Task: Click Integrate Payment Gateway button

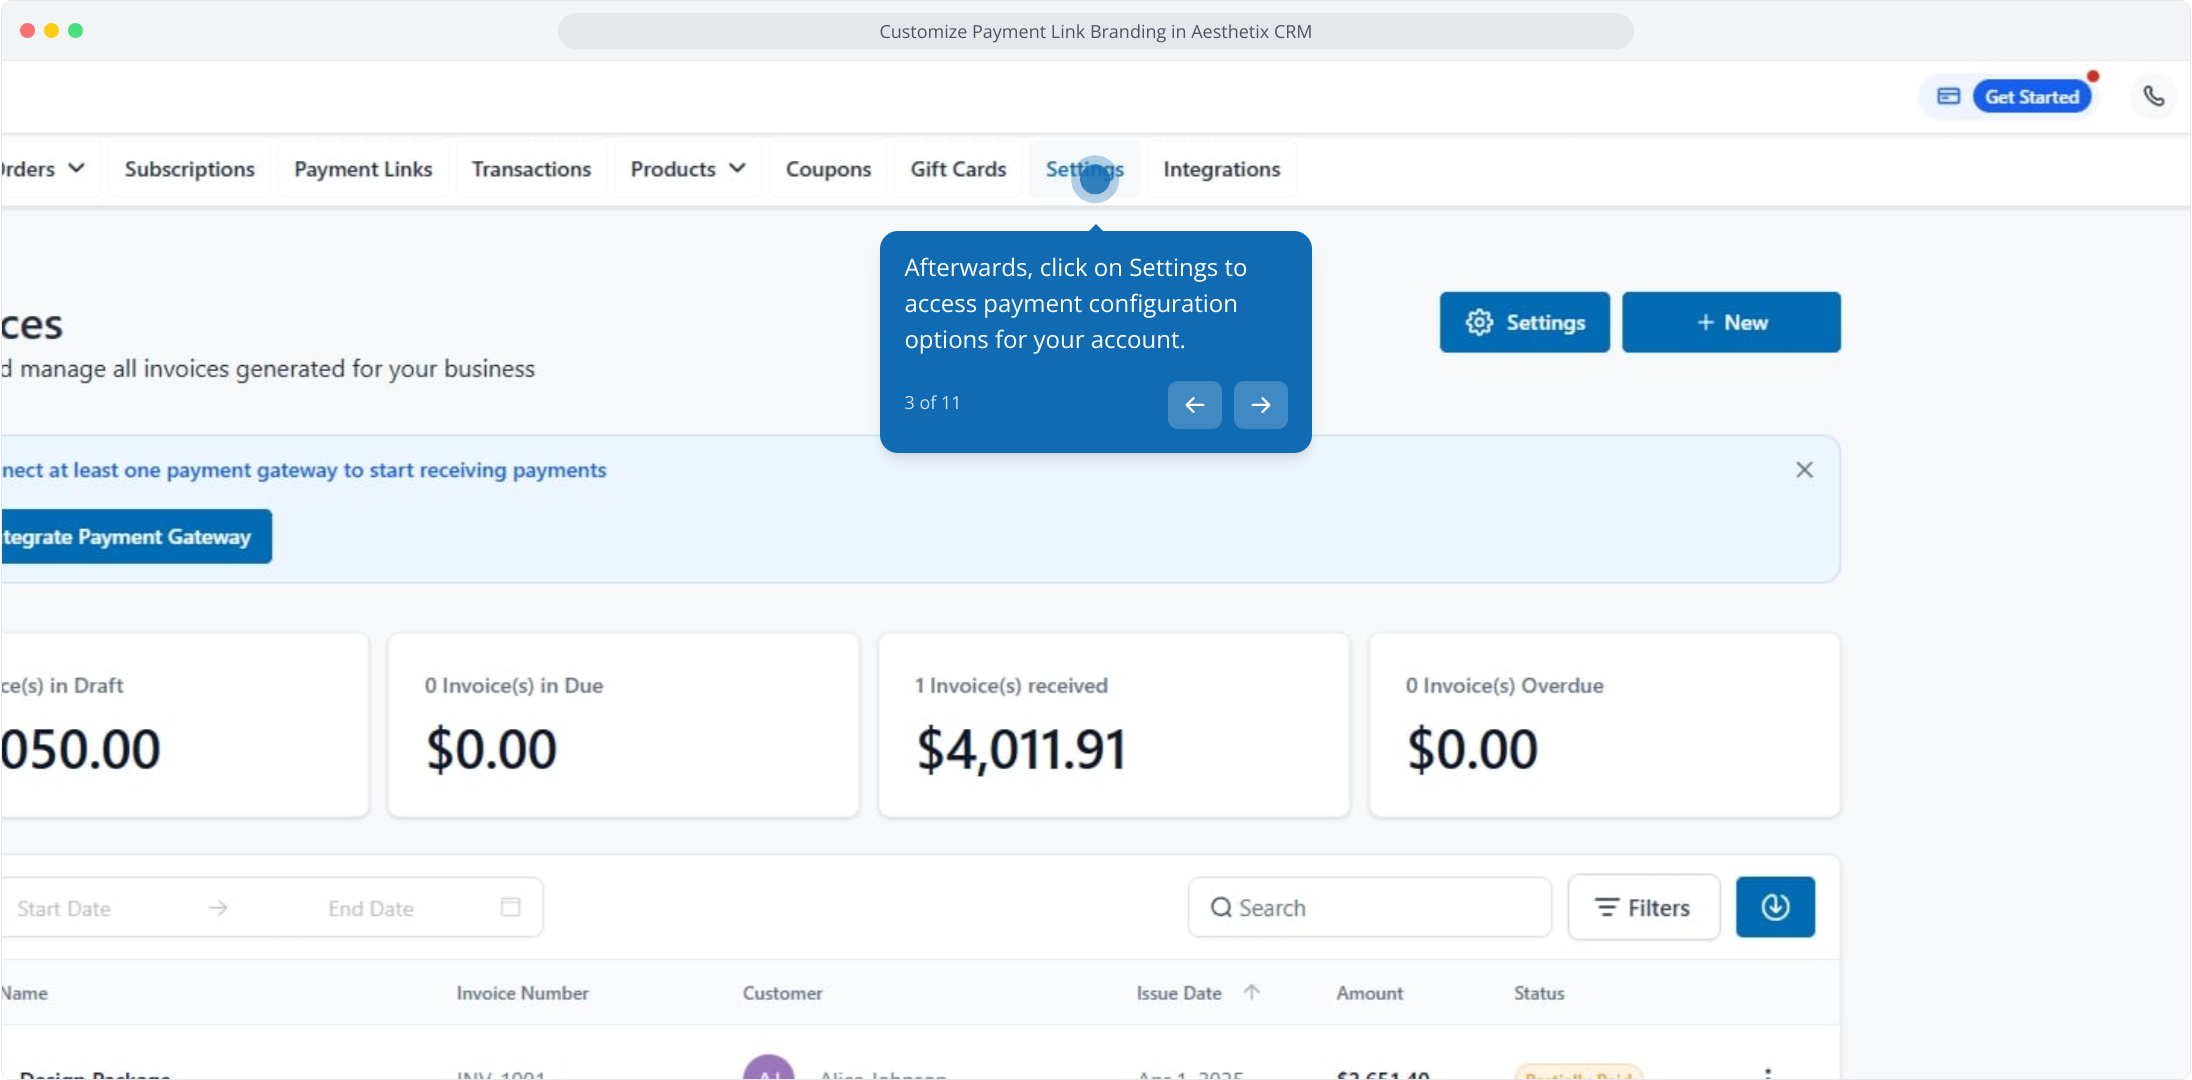Action: pos(130,537)
